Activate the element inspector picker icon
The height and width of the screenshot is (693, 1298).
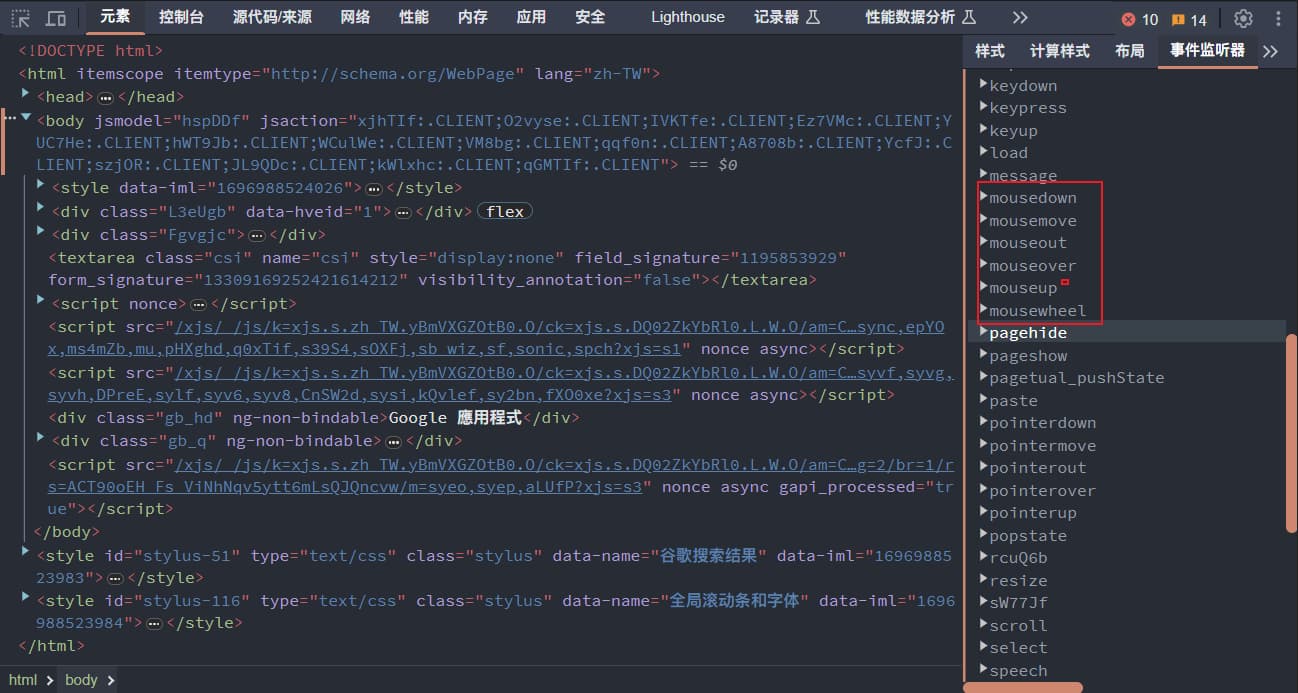coord(20,18)
